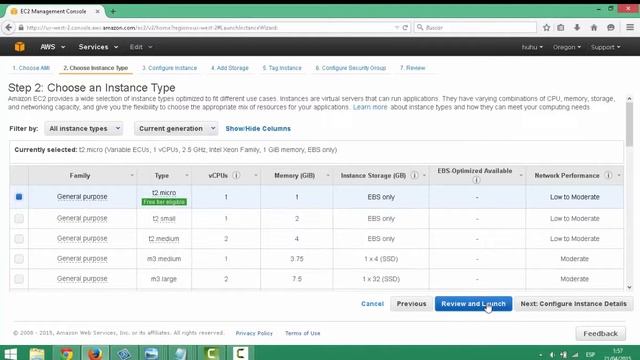Image resolution: width=640 pixels, height=360 pixels.
Task: Click the search magnifier icon in search box
Action: [x=420, y=27]
